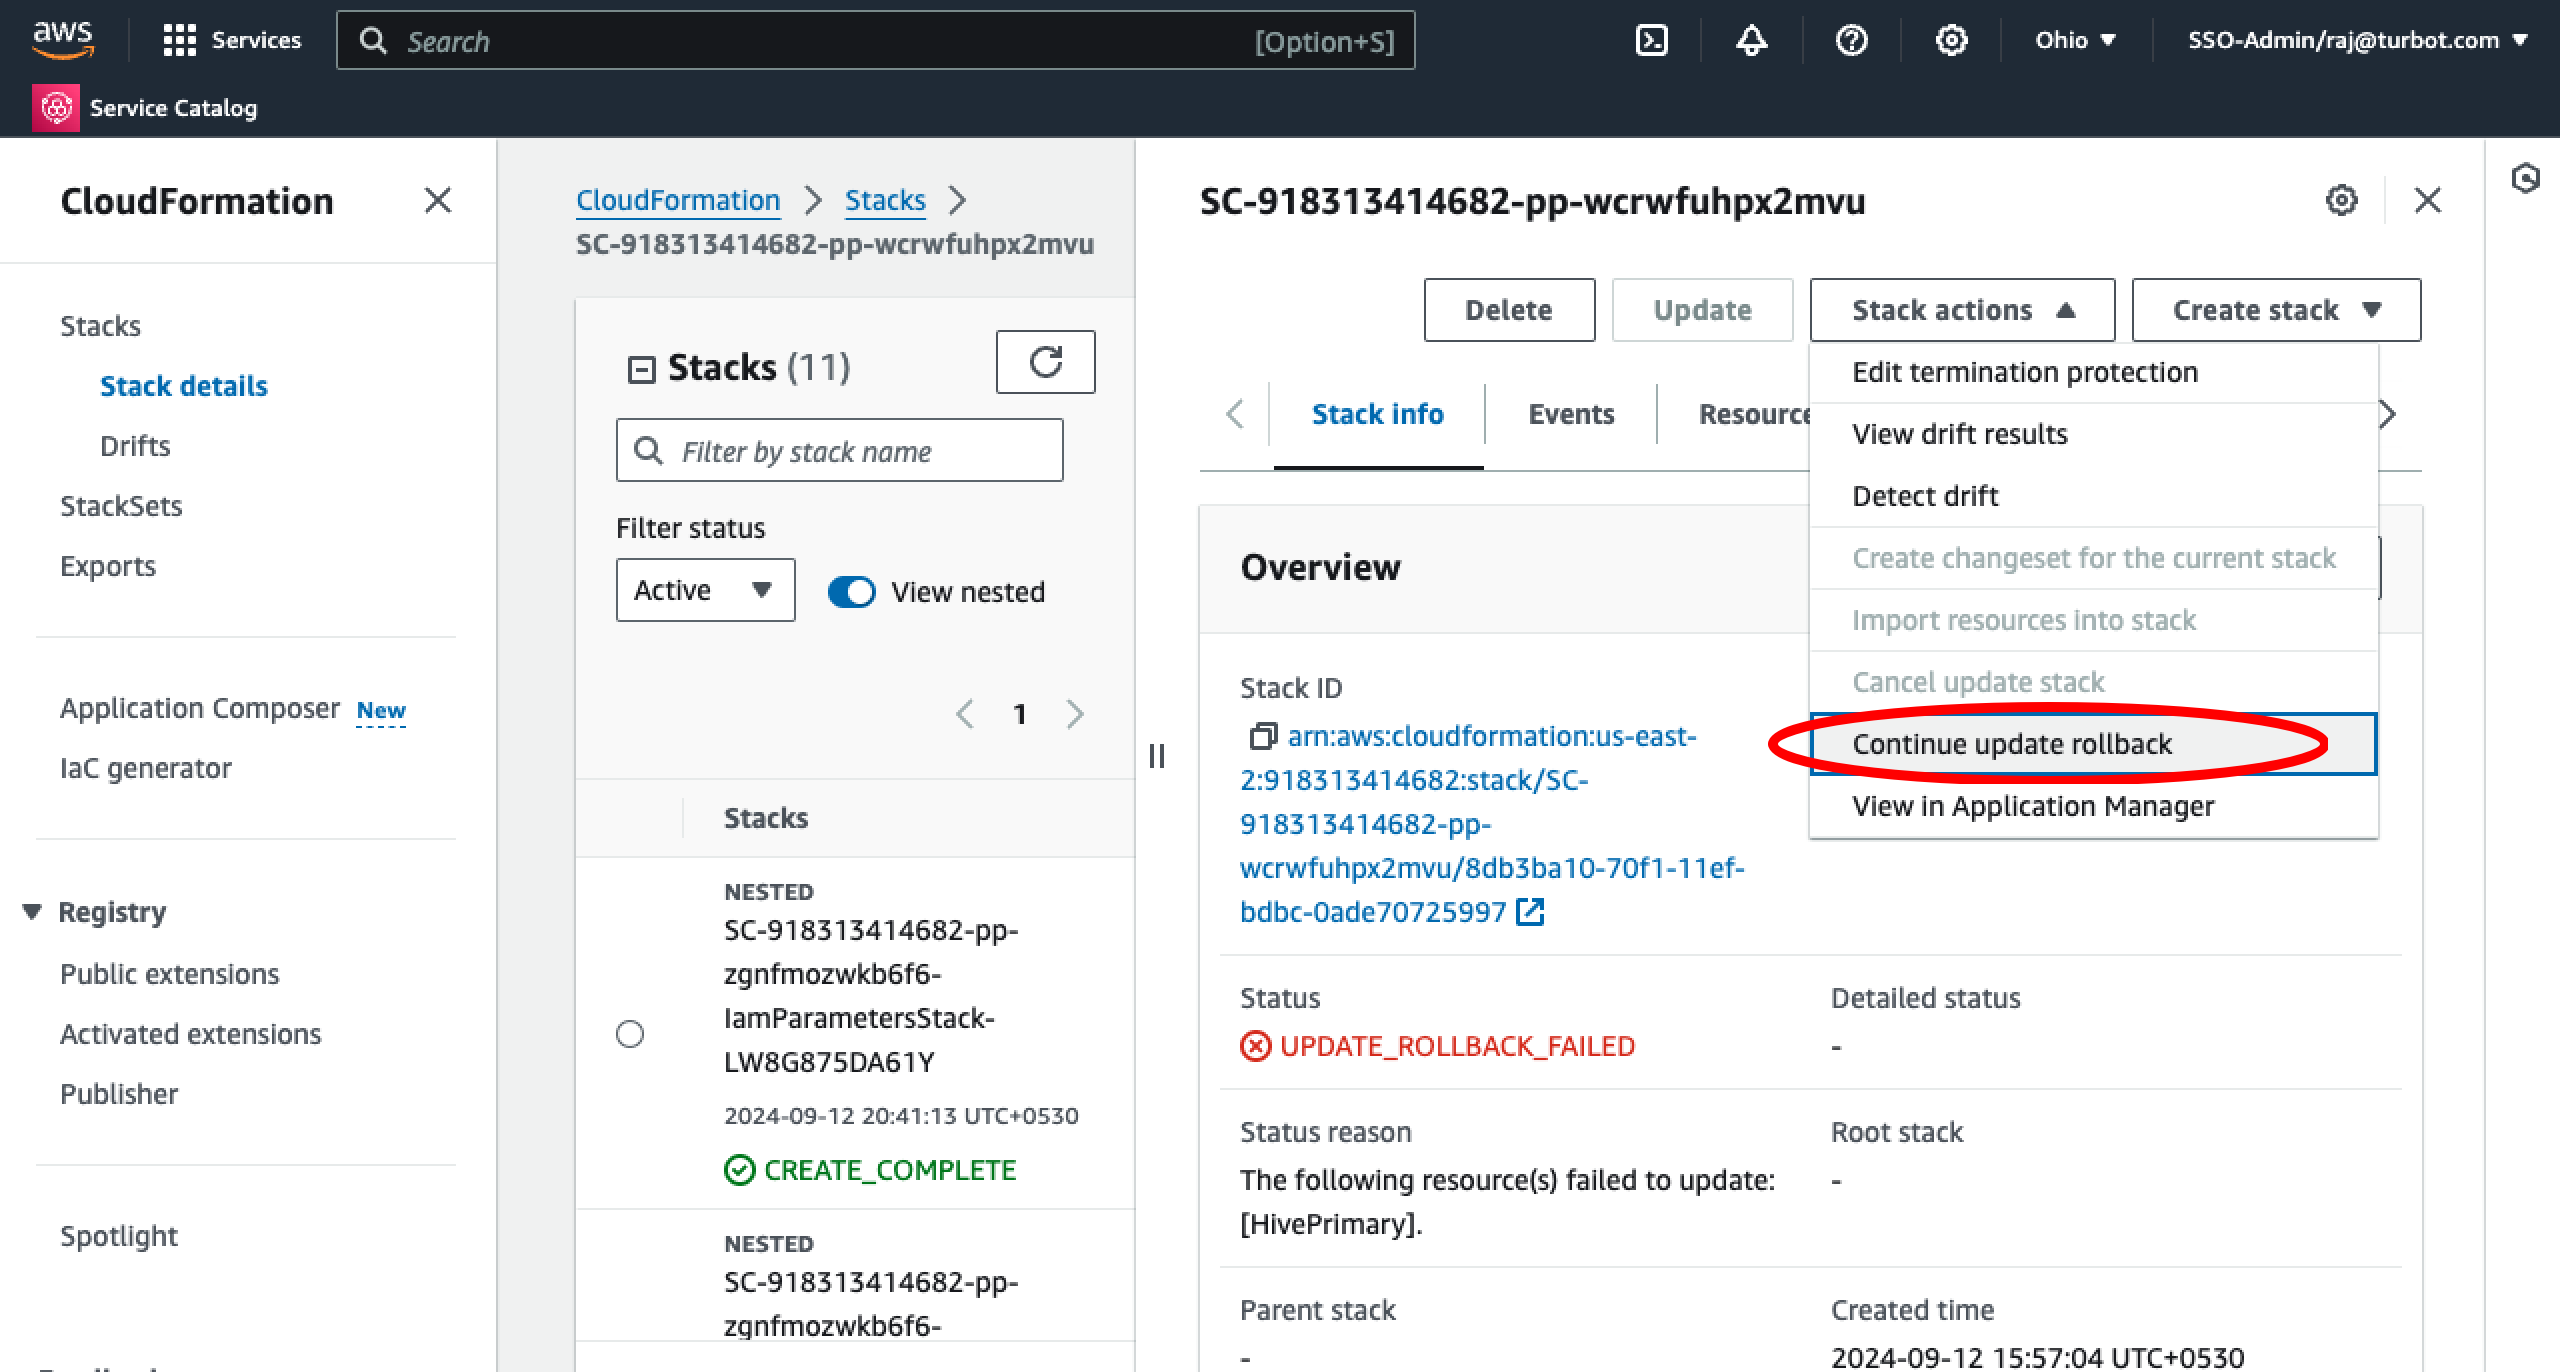The image size is (2560, 1372).
Task: Copy the Stack ID ARN
Action: pyautogui.click(x=1262, y=737)
